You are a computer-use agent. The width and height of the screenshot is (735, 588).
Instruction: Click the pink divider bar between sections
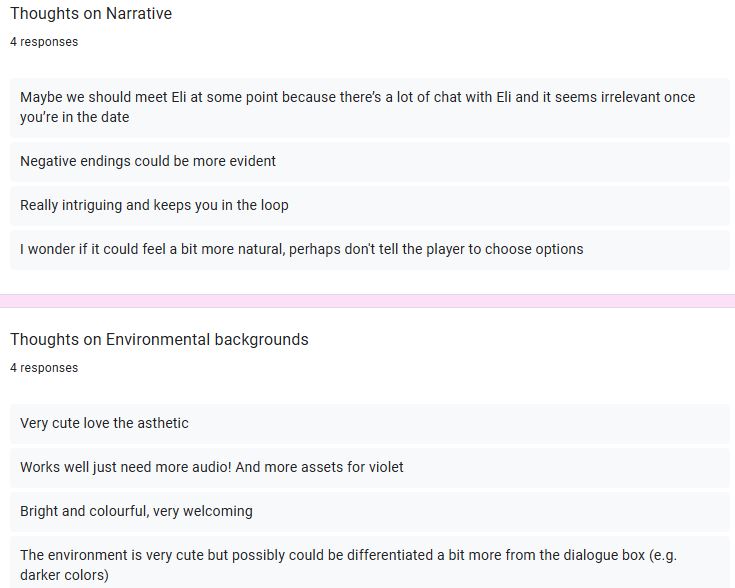[368, 301]
